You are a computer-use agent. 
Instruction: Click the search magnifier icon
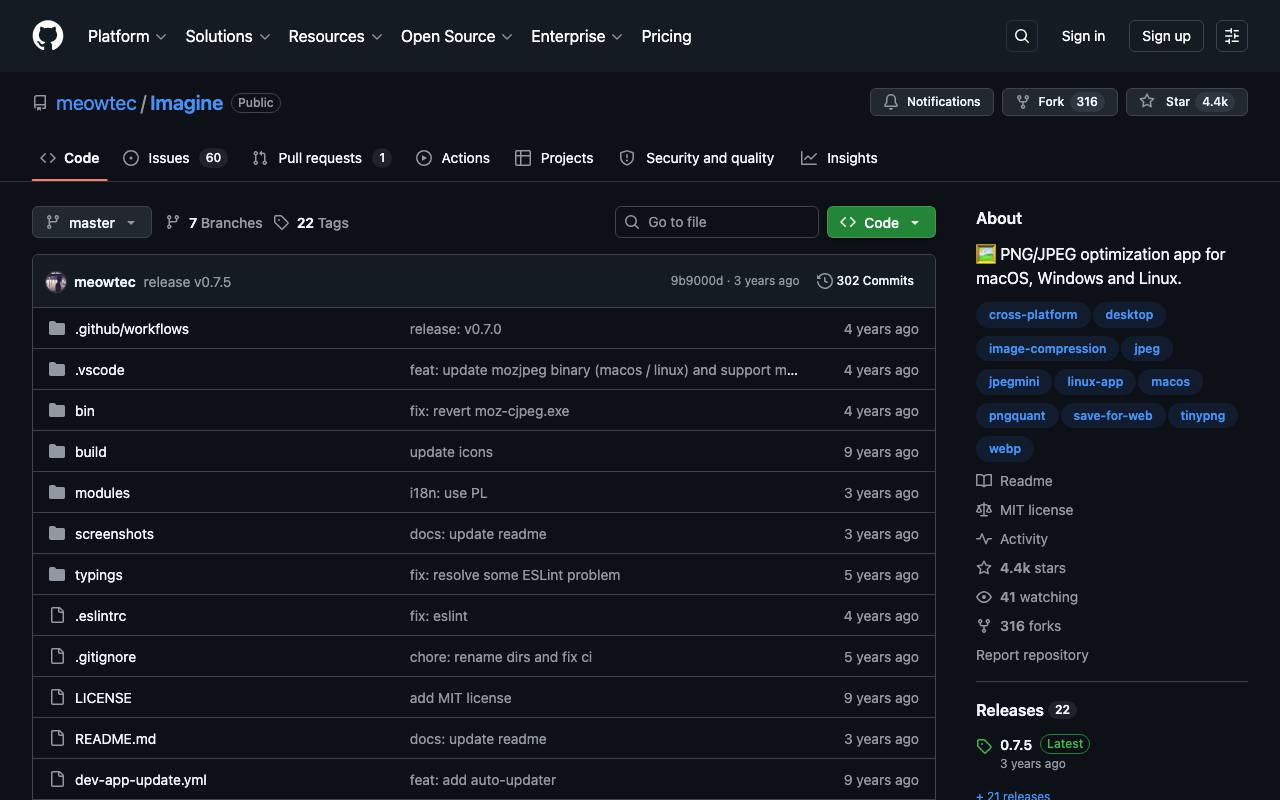1022,36
